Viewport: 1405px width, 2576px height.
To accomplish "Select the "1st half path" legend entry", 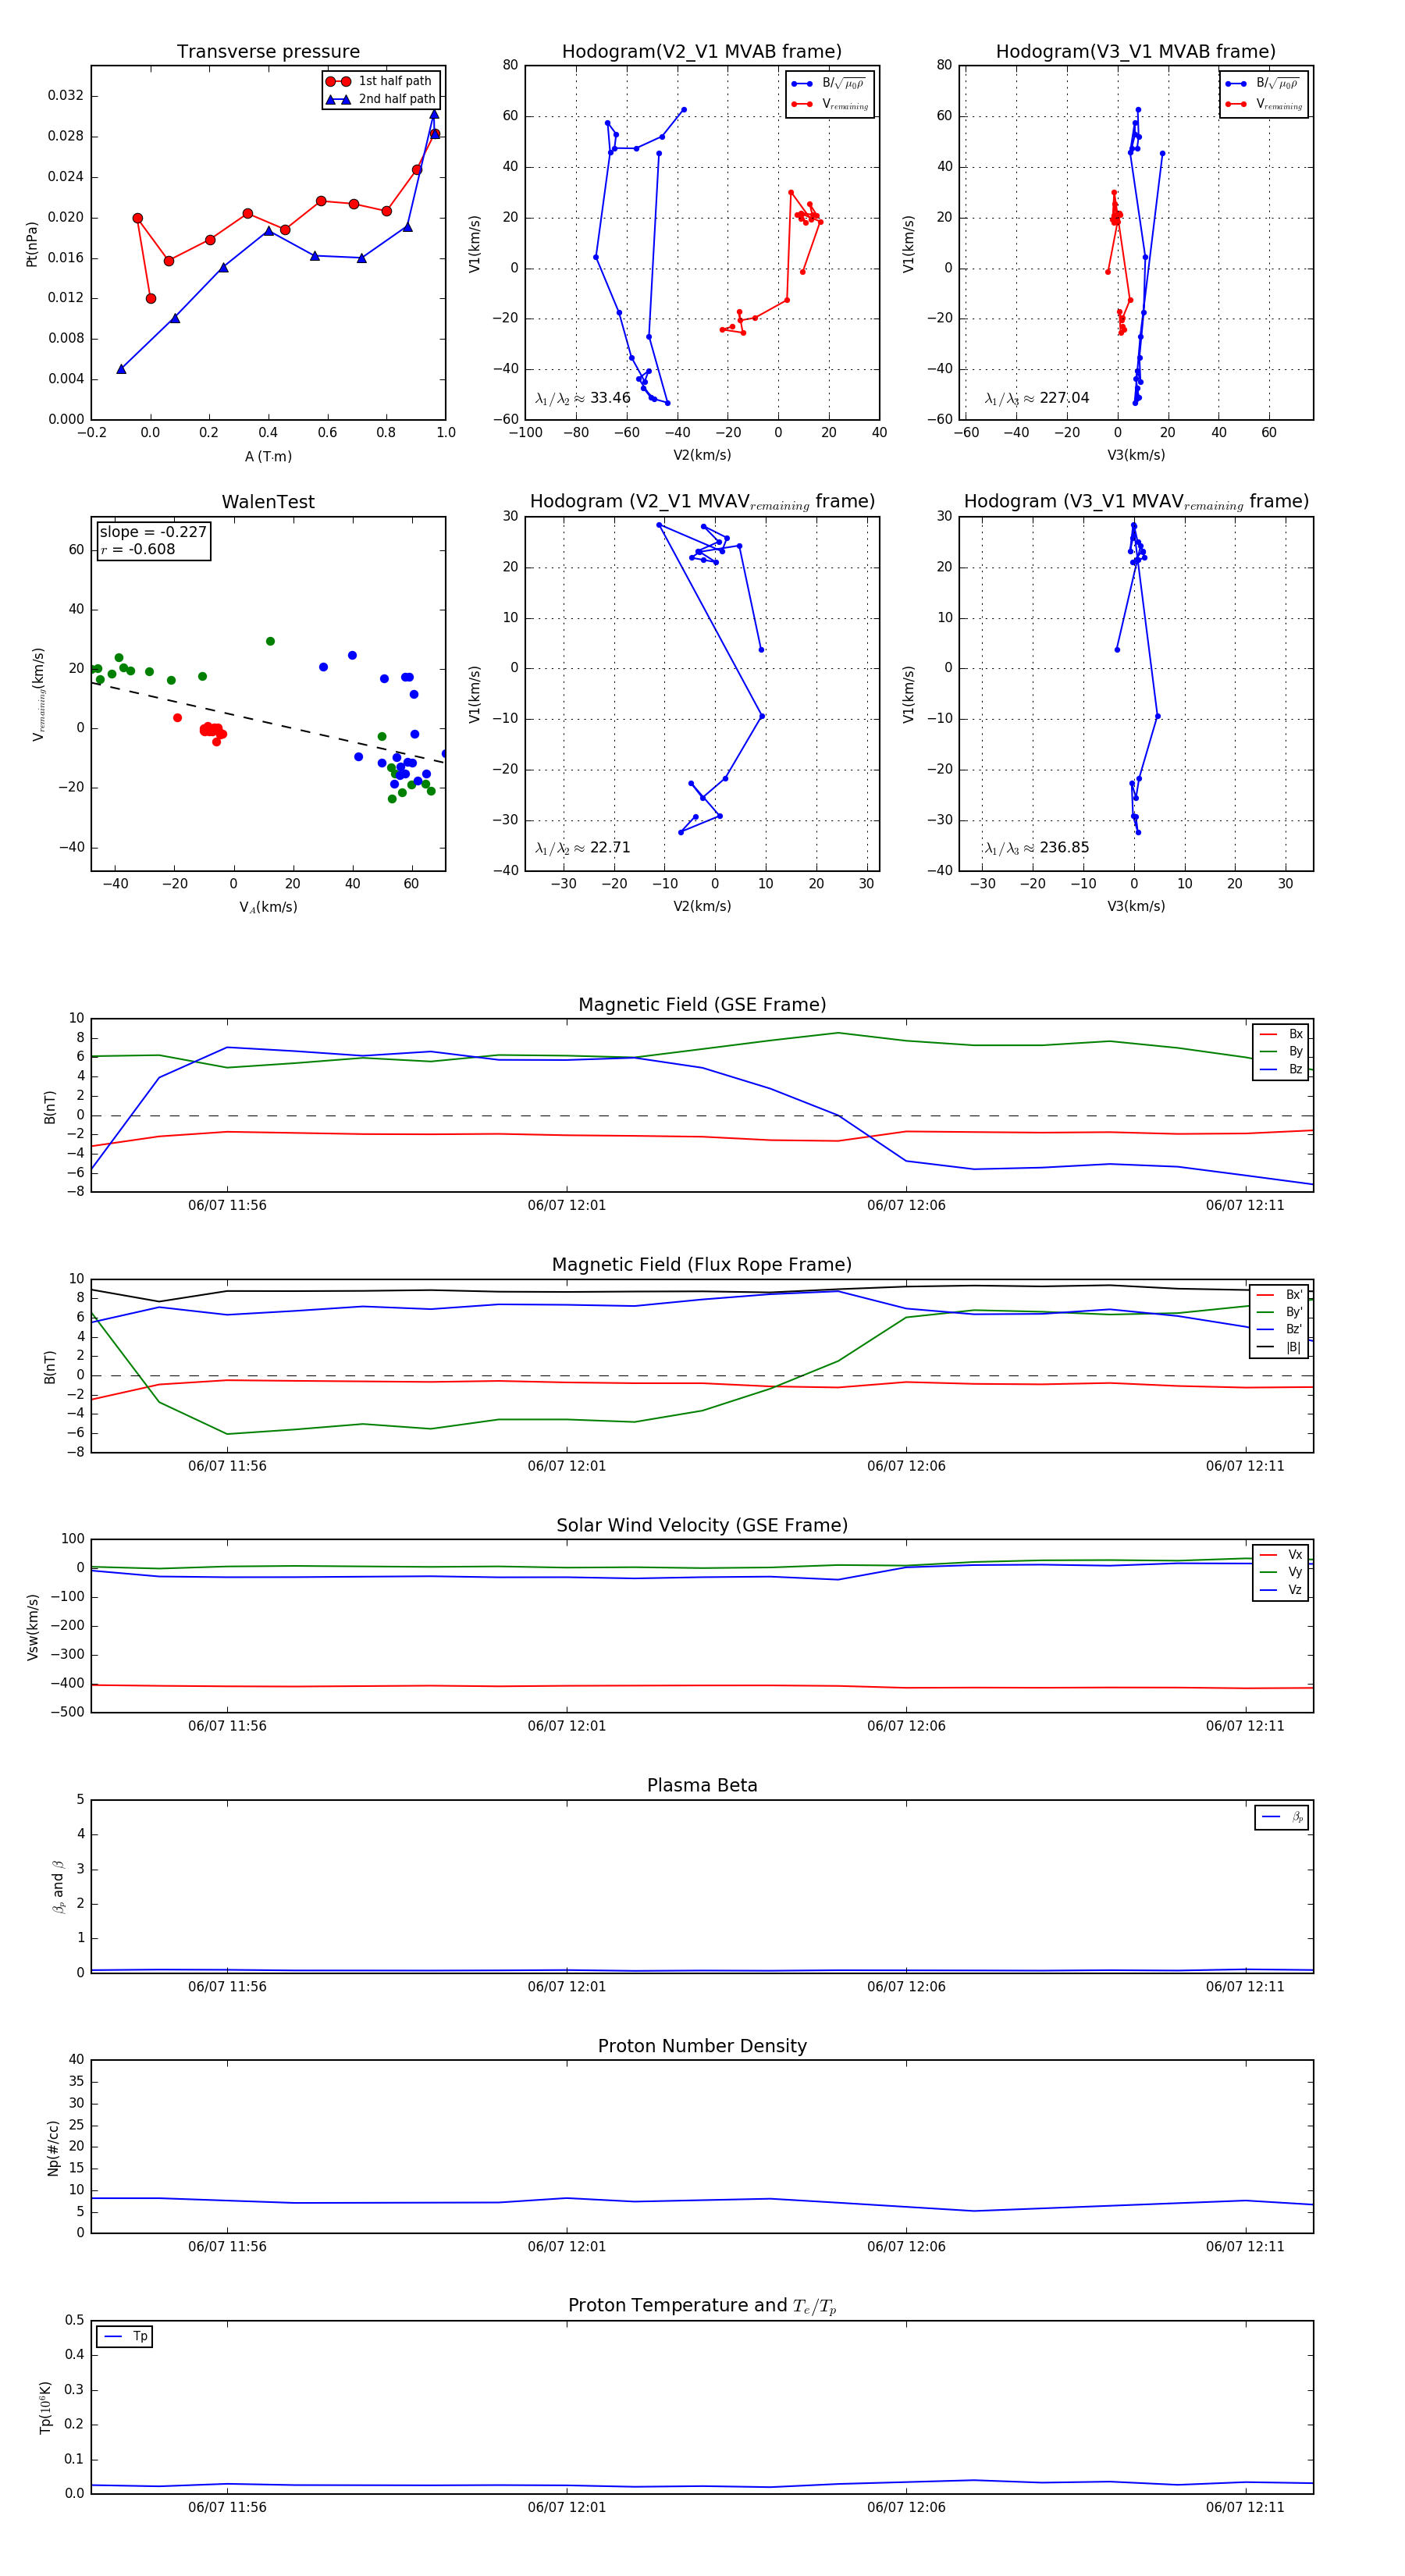I will 380,81.
